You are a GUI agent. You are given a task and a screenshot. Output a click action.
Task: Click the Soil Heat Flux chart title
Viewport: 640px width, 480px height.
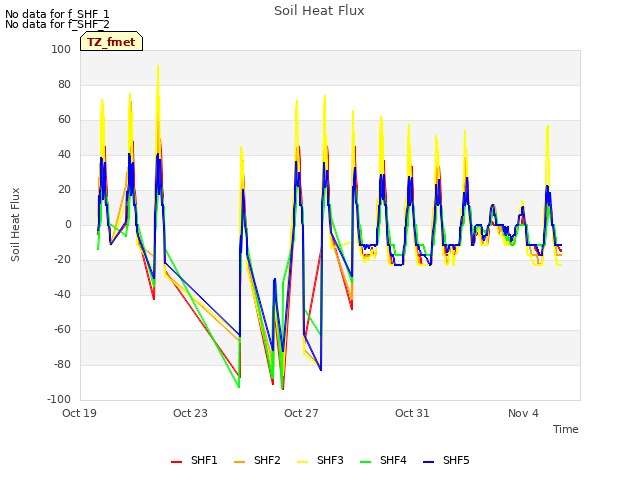pos(319,11)
